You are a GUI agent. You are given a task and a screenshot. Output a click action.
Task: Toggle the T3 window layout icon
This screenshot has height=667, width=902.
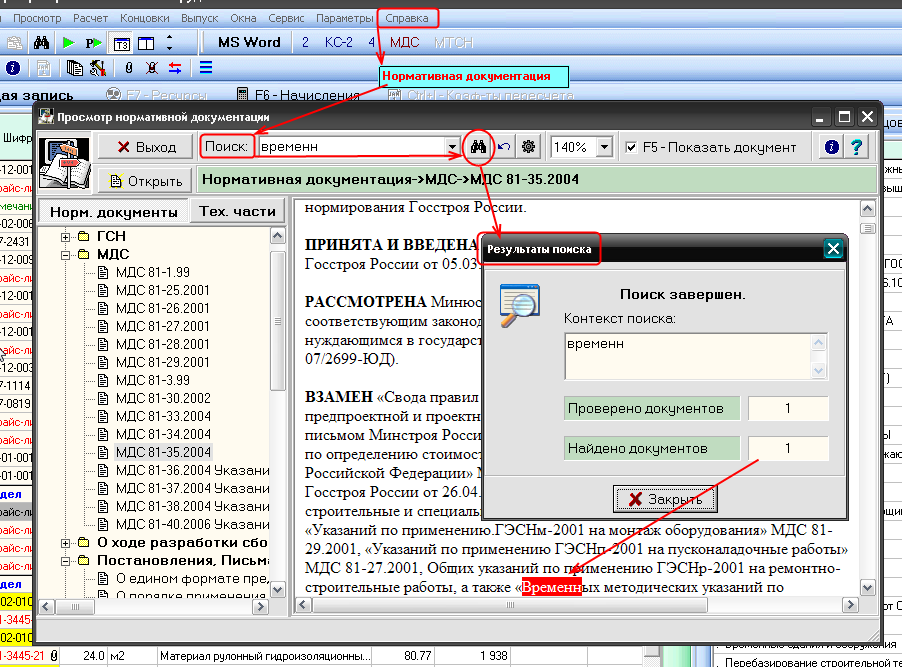[122, 44]
